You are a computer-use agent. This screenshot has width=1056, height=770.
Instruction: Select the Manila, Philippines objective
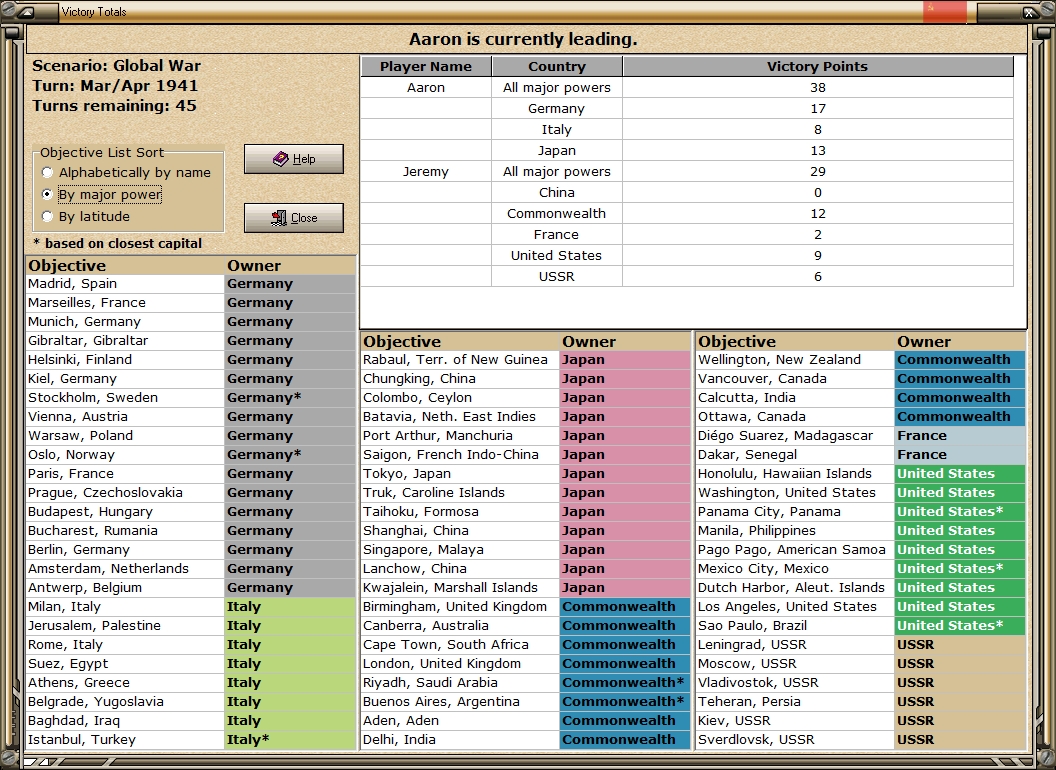(795, 531)
